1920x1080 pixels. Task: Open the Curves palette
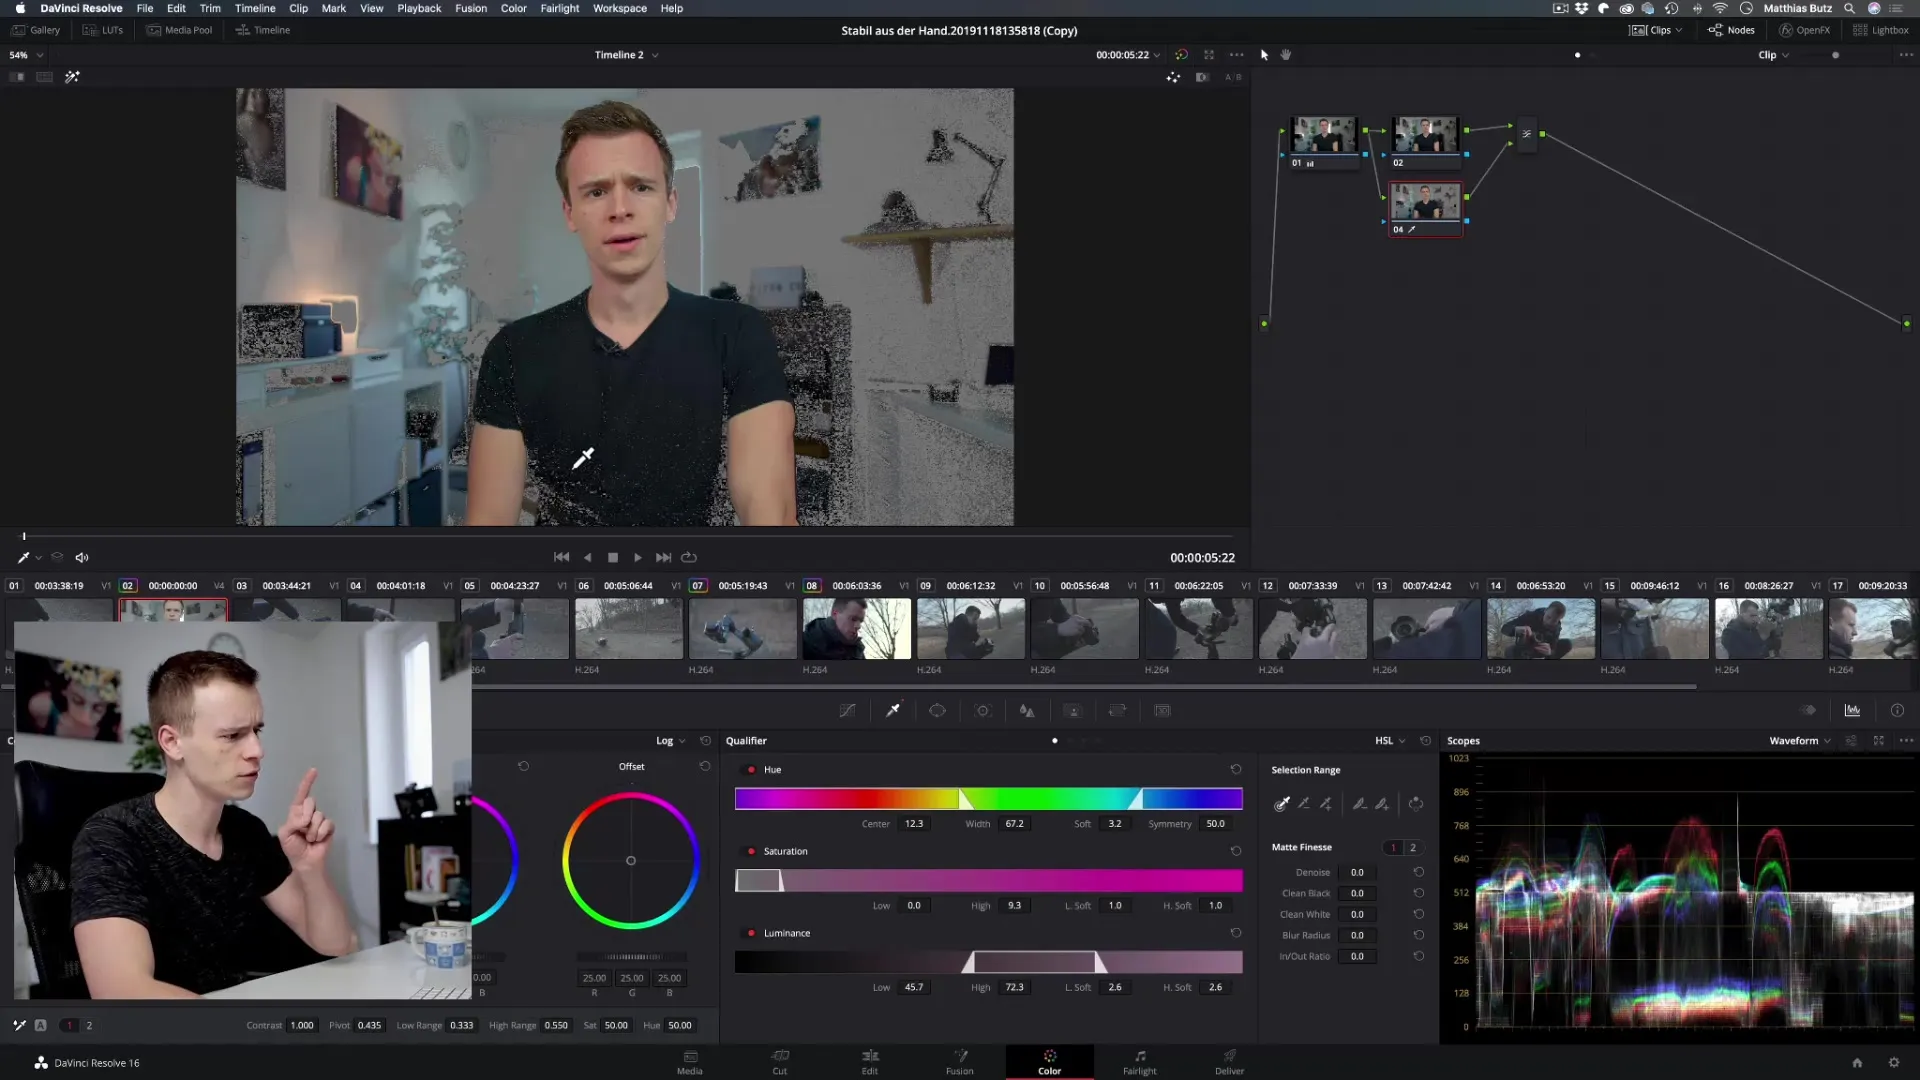click(x=847, y=710)
